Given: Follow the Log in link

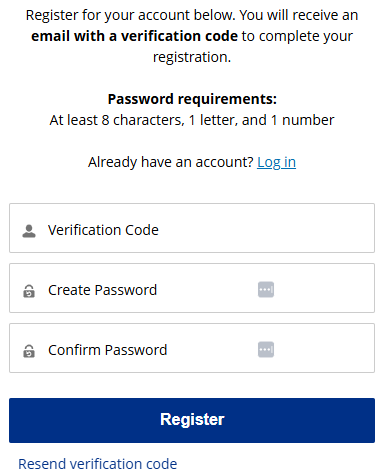Looking at the screenshot, I should tap(276, 162).
